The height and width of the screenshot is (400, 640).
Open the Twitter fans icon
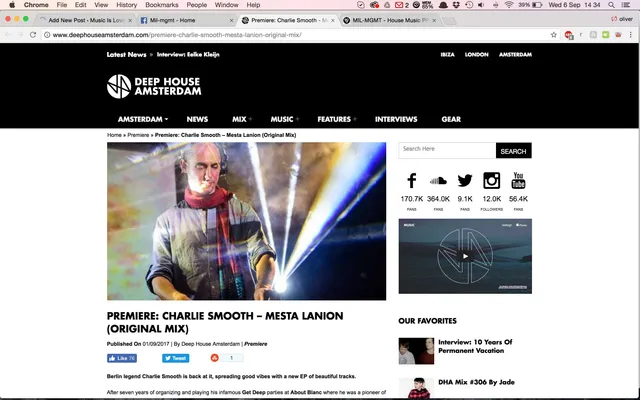pos(465,180)
